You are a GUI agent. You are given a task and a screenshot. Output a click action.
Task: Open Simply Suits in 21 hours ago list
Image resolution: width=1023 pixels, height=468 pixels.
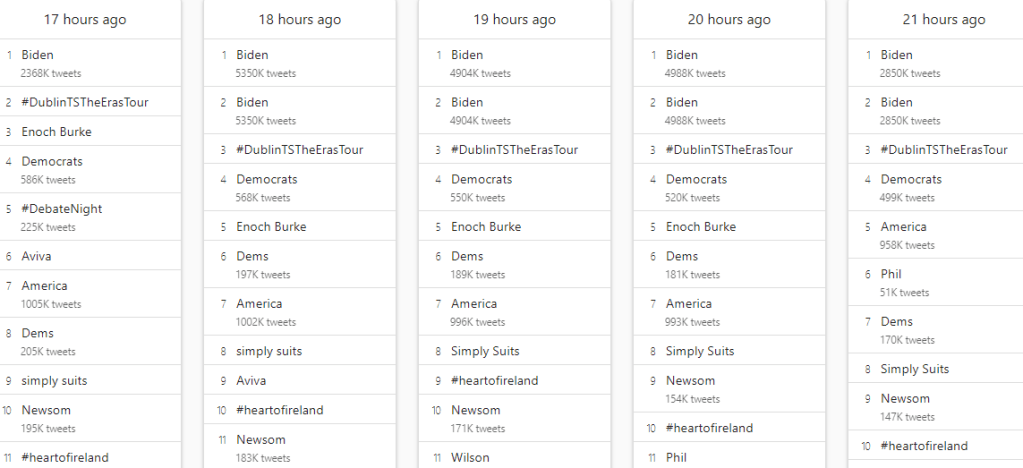pos(914,369)
